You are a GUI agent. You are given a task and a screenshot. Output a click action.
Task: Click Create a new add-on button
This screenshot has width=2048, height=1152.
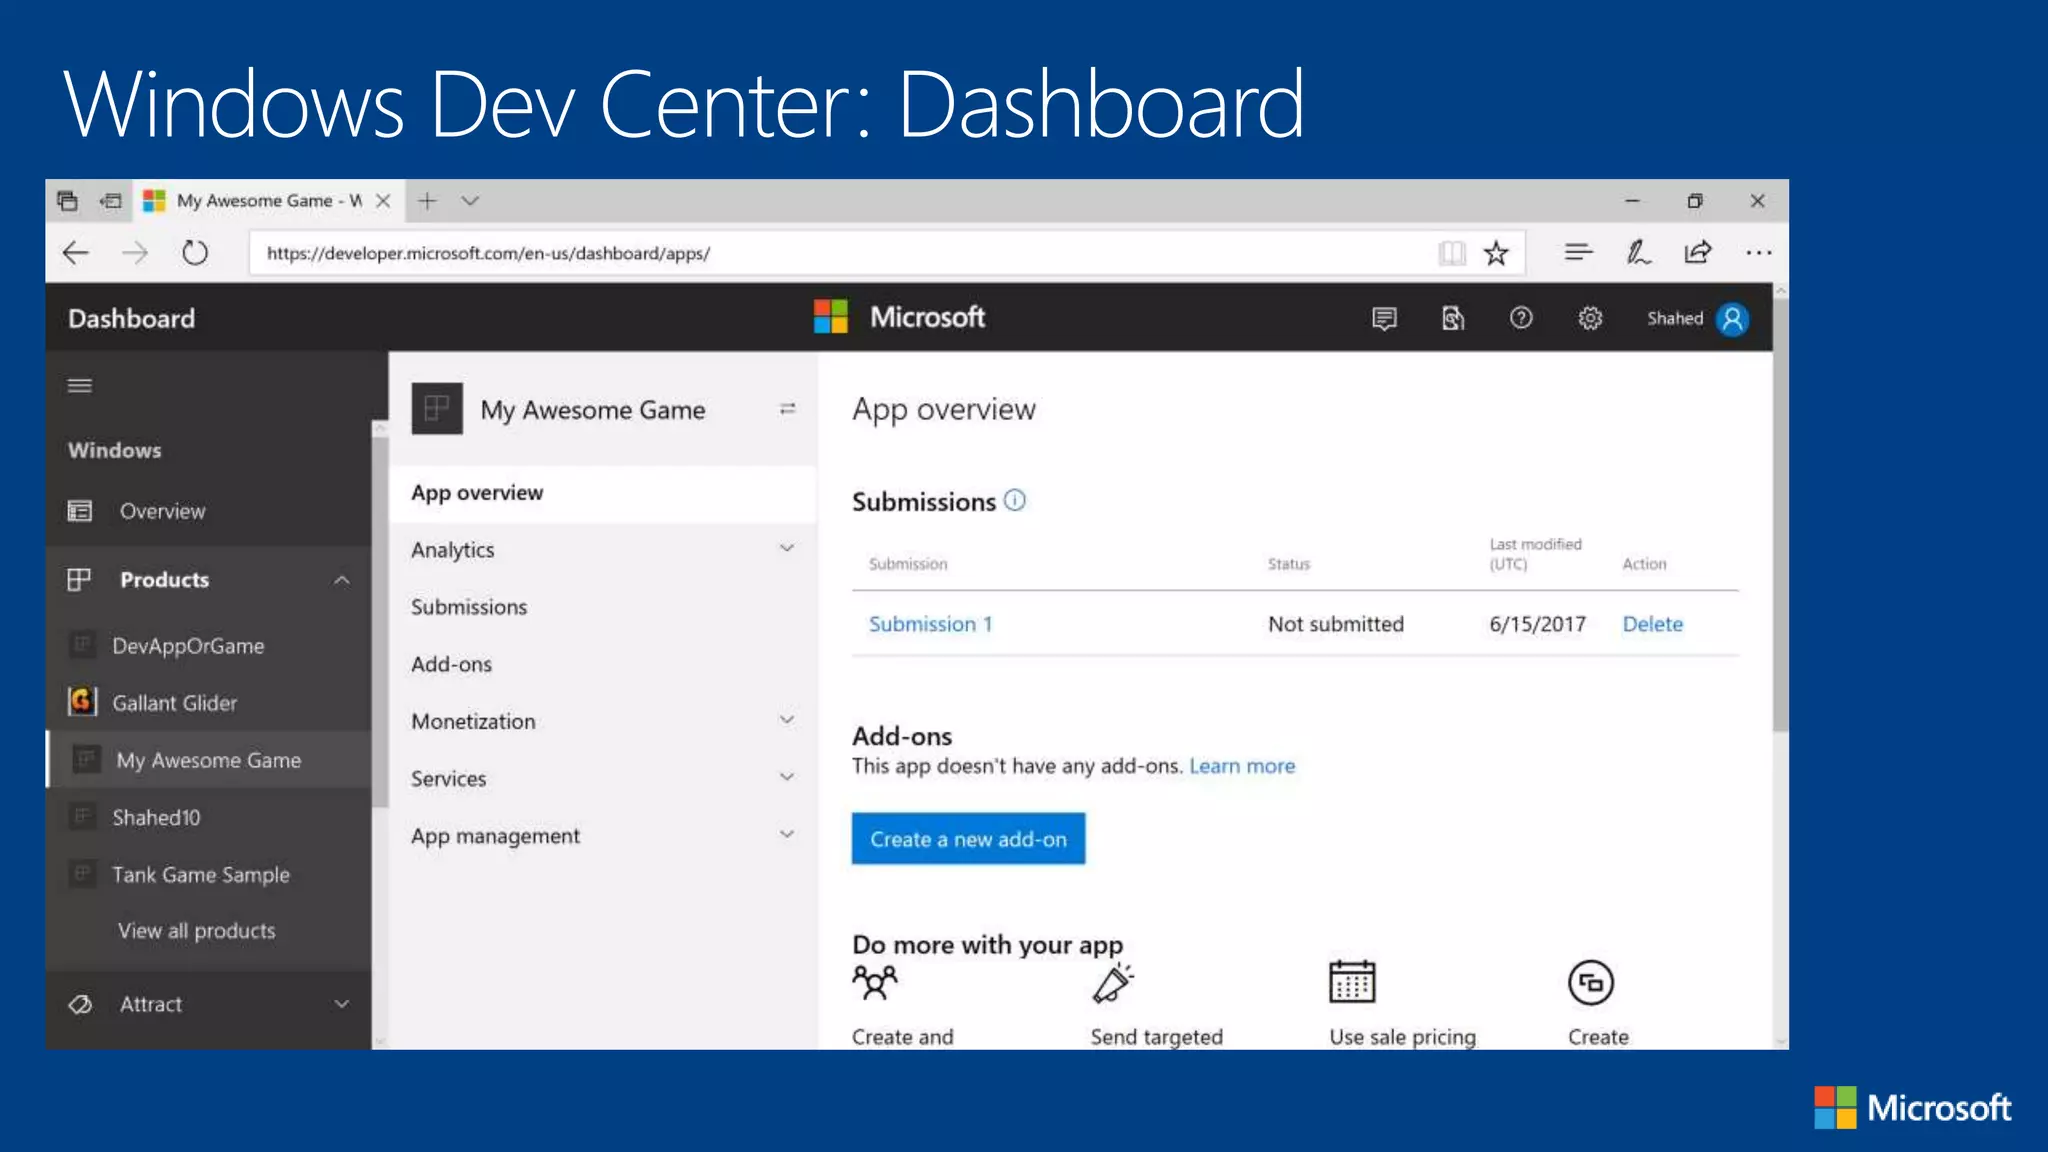tap(968, 839)
